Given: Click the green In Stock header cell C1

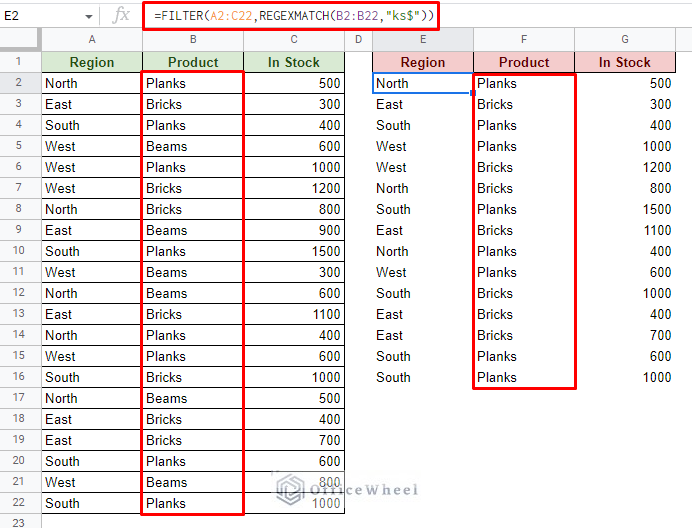Looking at the screenshot, I should pos(294,62).
